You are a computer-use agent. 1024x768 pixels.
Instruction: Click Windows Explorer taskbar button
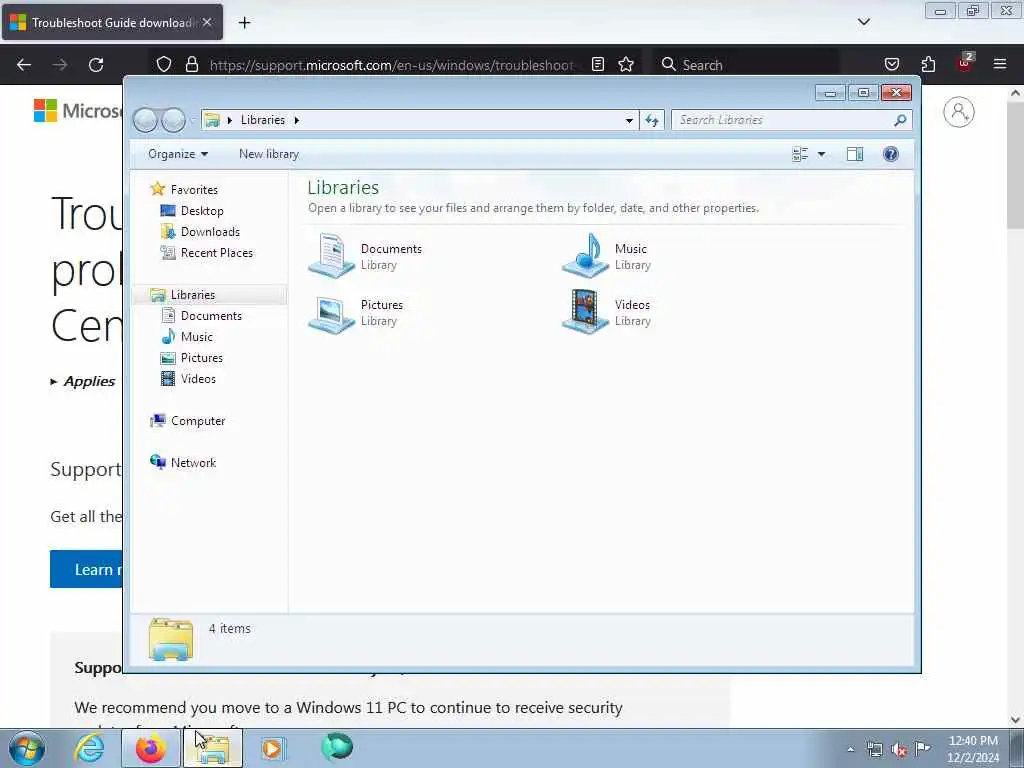tap(213, 748)
